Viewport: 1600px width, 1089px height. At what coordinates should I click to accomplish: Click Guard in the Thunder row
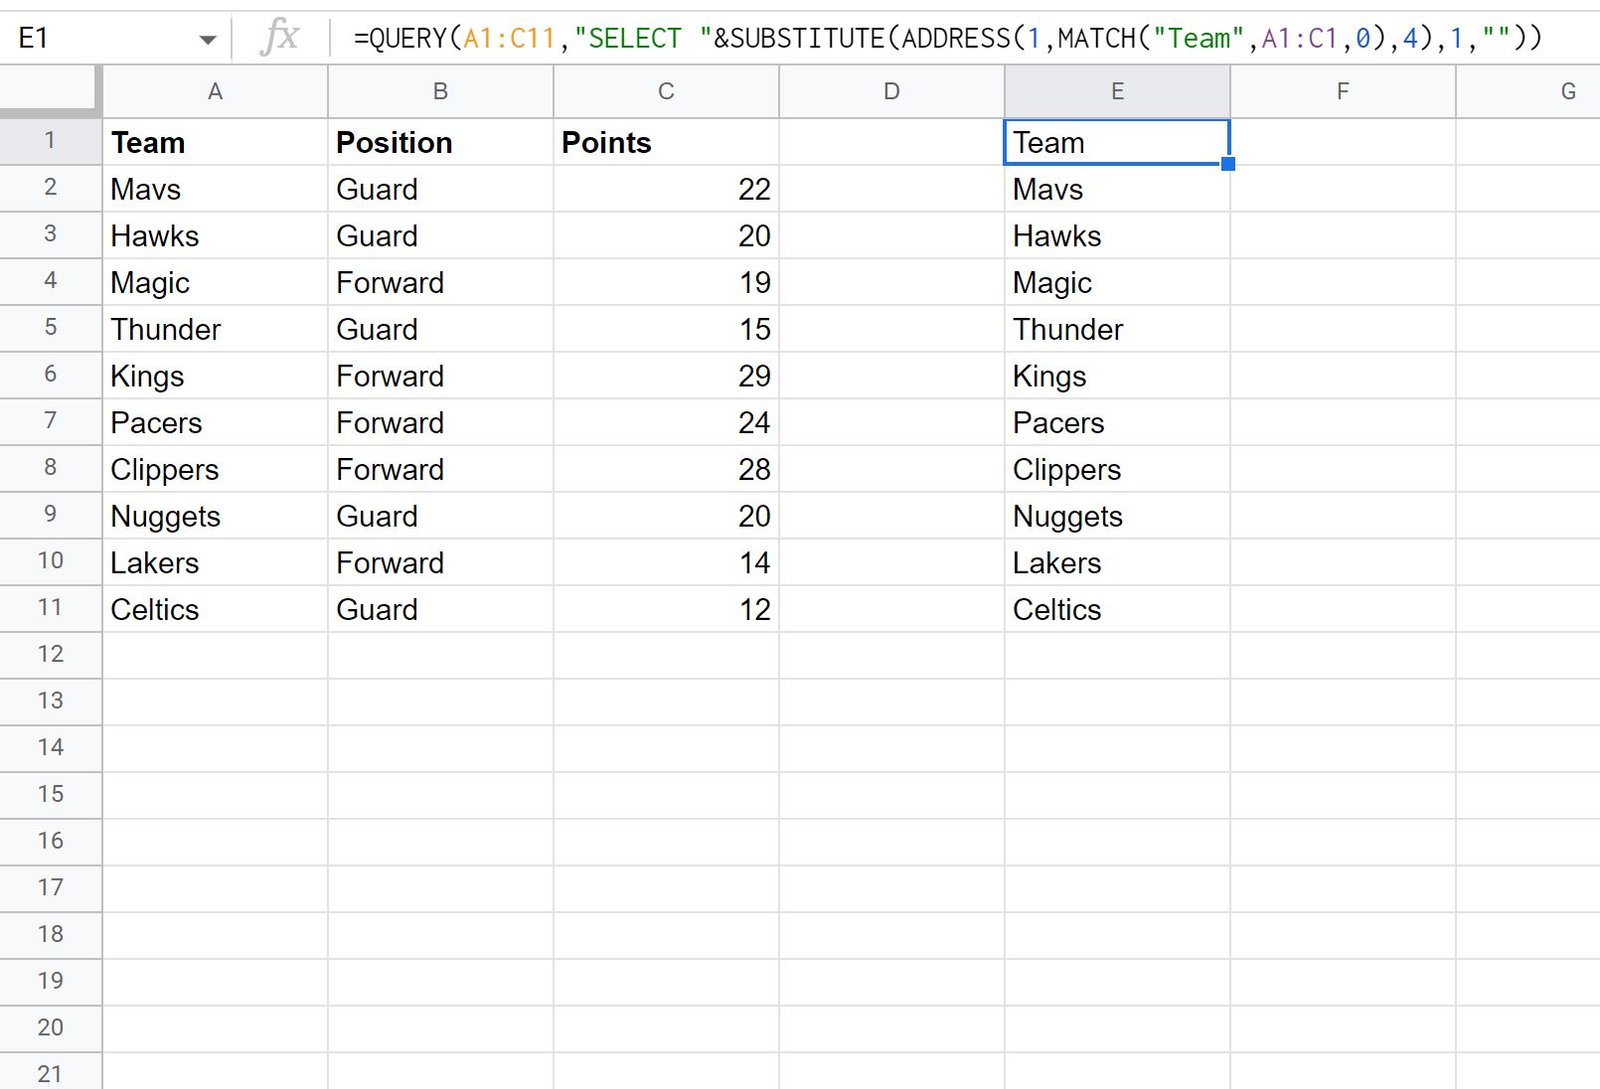tap(440, 329)
